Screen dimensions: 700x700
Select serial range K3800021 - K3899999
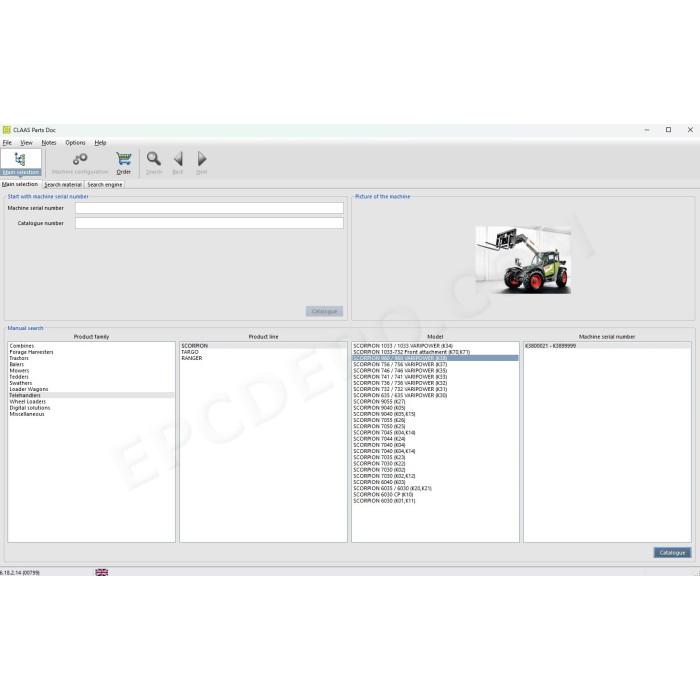(607, 346)
